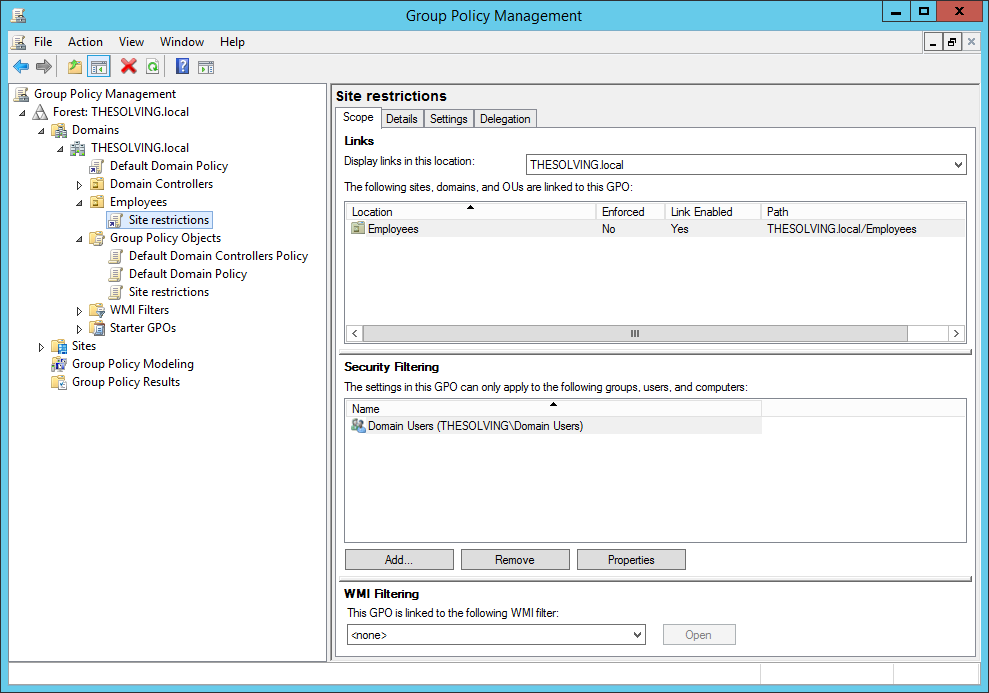Click the Links list scroll right arrow
Screen dimensions: 989x693
click(956, 333)
